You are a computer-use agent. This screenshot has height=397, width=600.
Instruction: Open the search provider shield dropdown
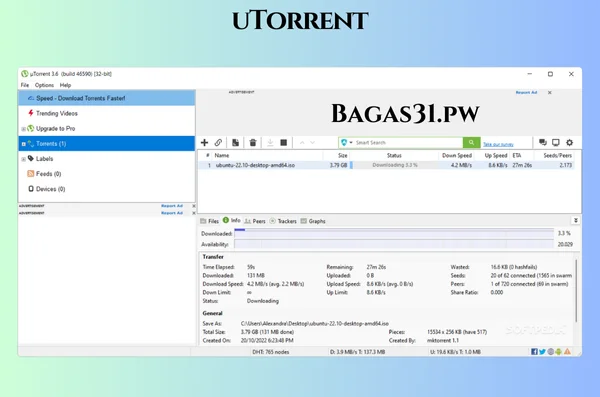(x=346, y=142)
